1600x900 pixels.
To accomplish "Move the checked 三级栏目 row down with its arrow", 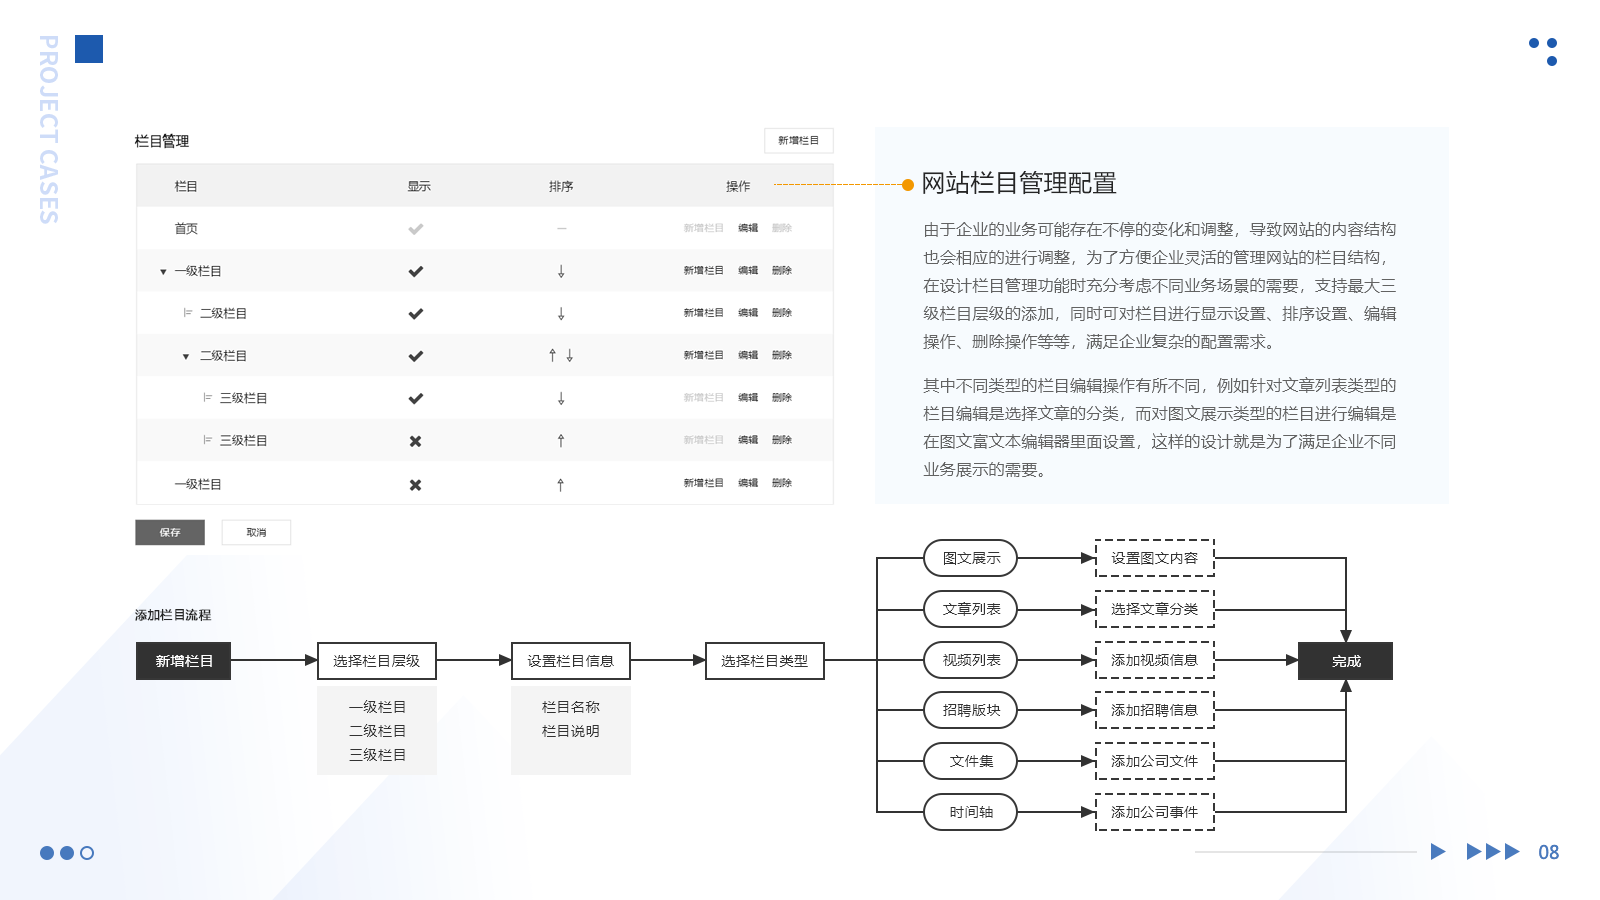I will click(x=561, y=398).
